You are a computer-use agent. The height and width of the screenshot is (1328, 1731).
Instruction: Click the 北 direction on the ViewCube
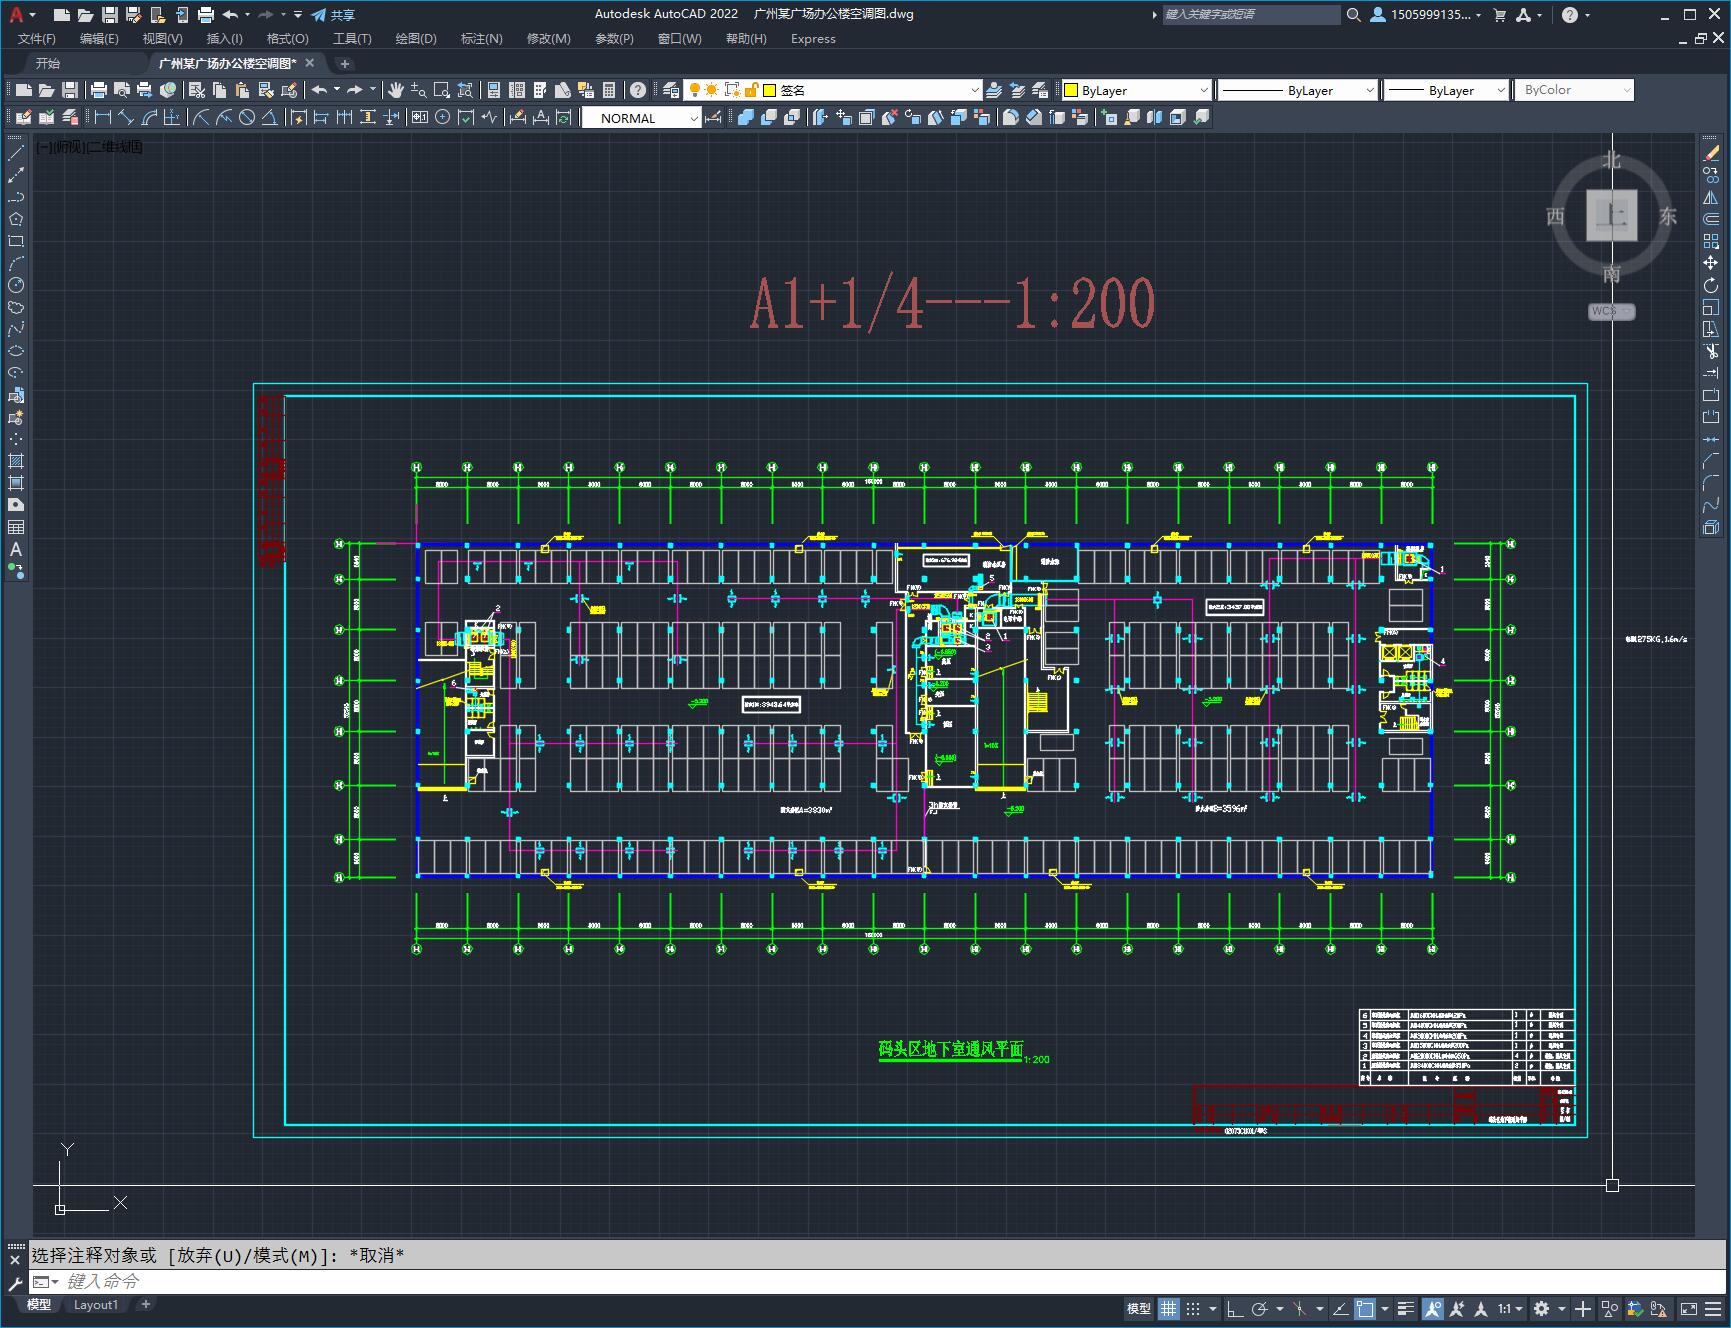[1611, 160]
